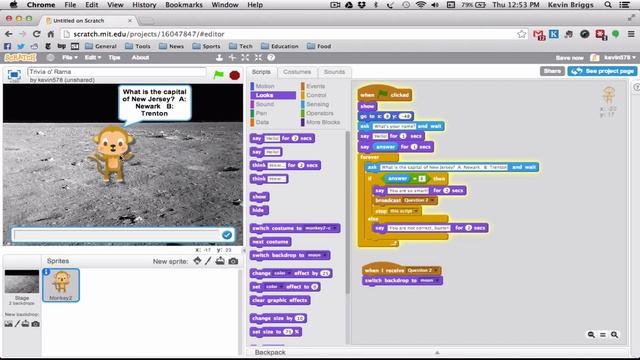
Task: Click the green flag to start project
Action: click(x=219, y=75)
